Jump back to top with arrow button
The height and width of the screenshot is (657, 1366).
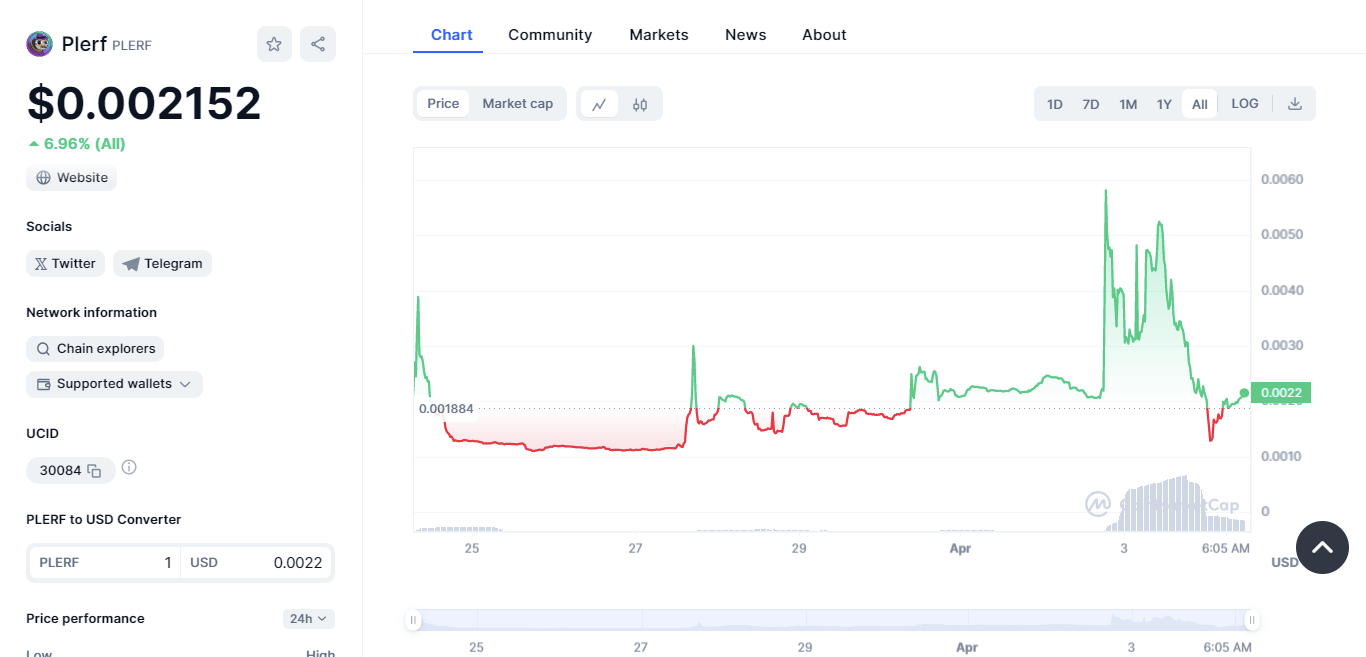click(x=1322, y=547)
